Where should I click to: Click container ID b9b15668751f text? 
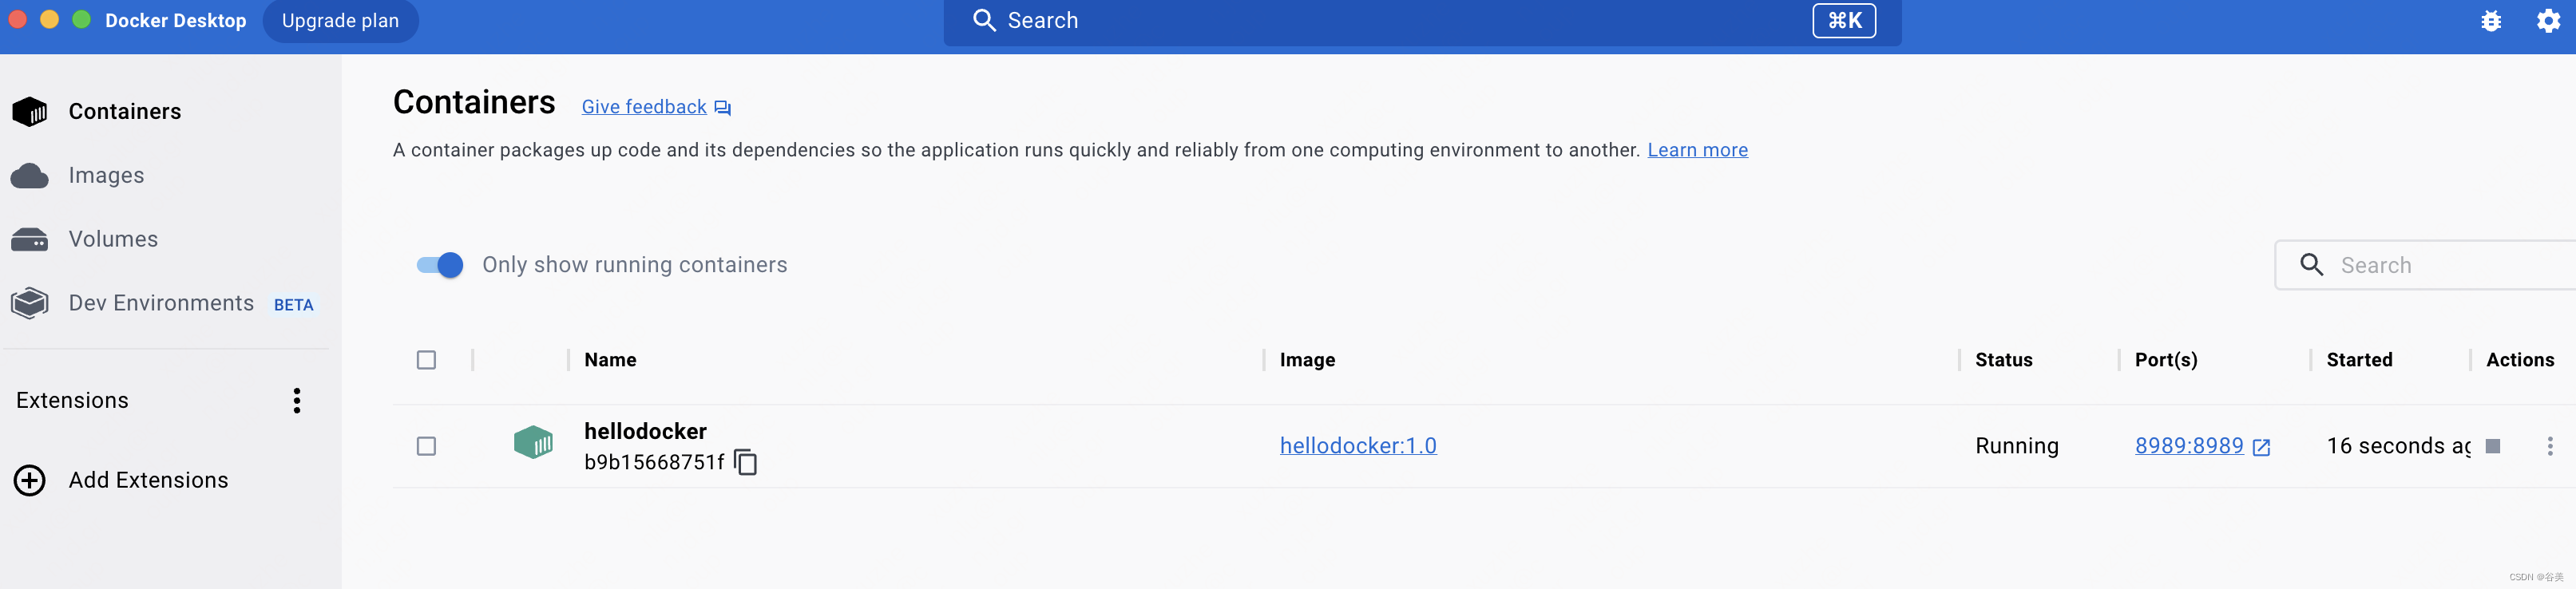(x=654, y=462)
